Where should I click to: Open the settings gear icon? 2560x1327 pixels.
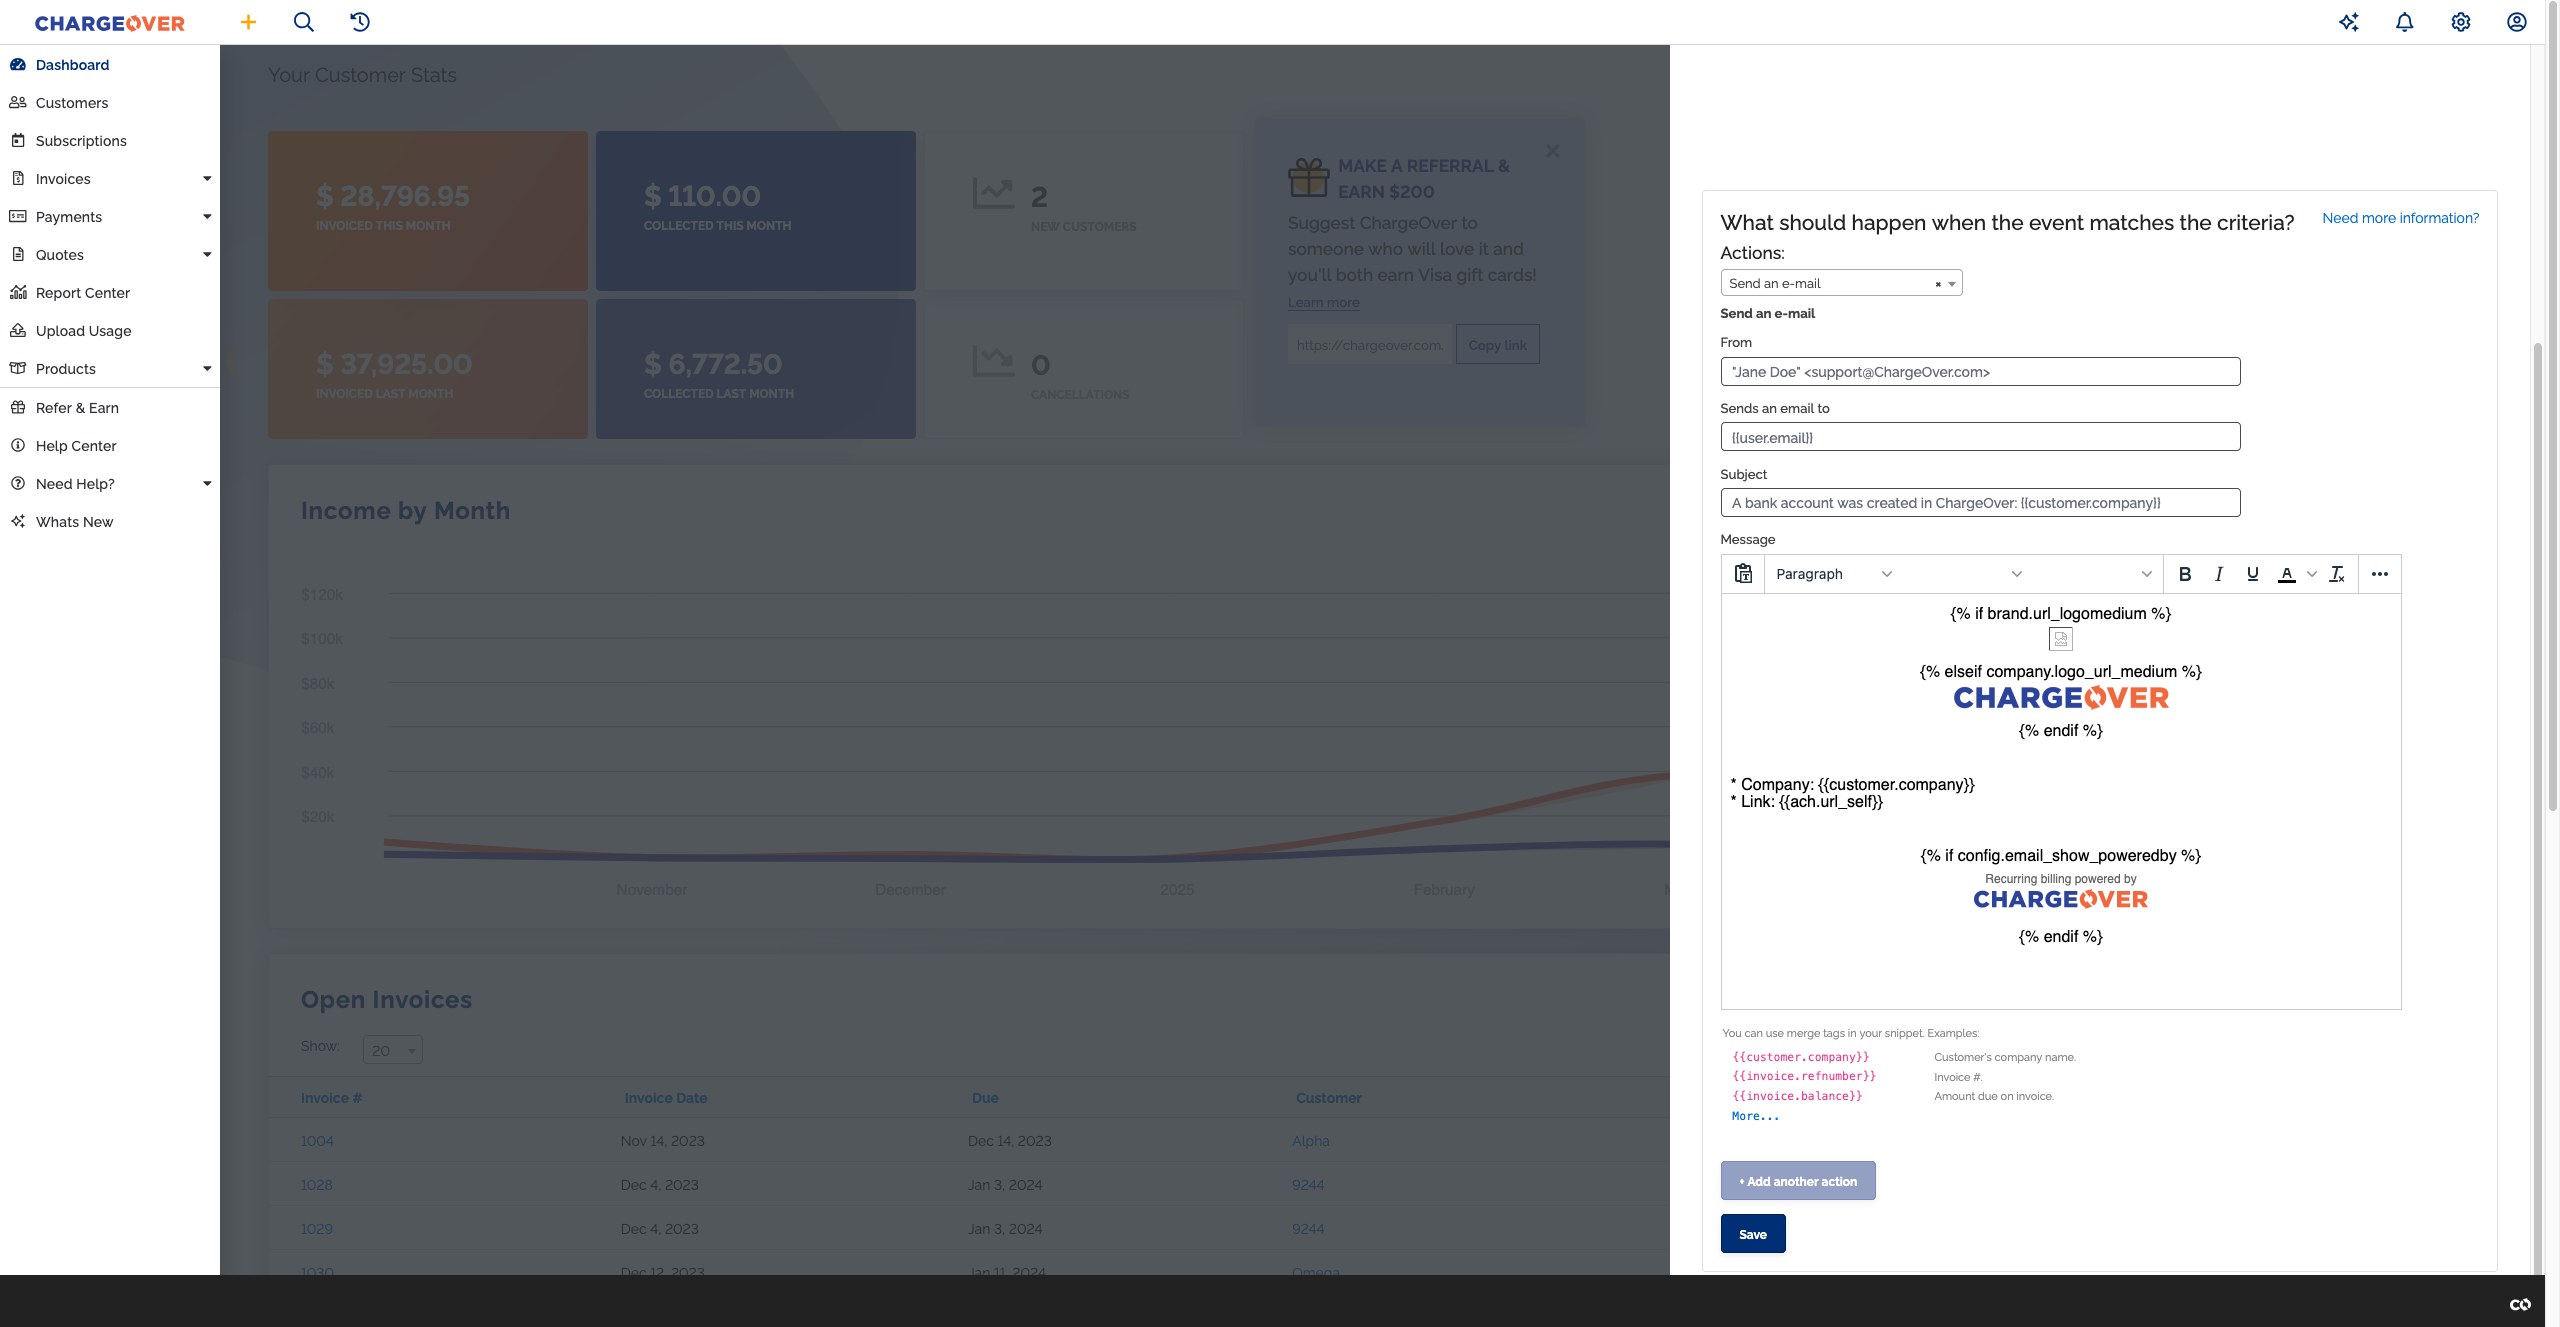coord(2460,22)
